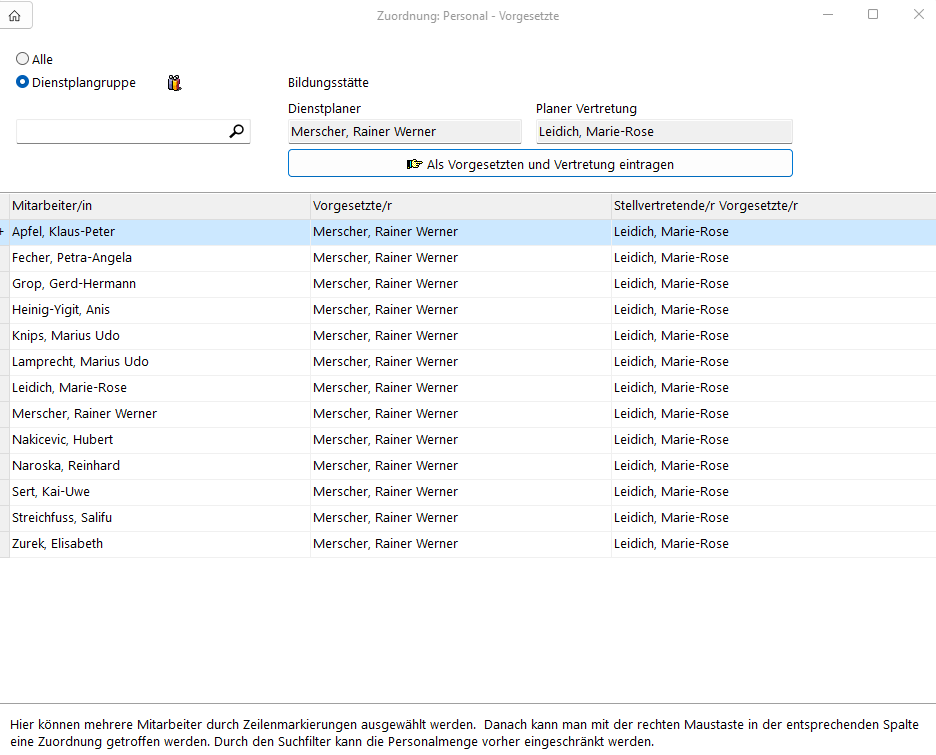Open the Dienstplangruppe selection via the colorful group icon

(x=174, y=82)
